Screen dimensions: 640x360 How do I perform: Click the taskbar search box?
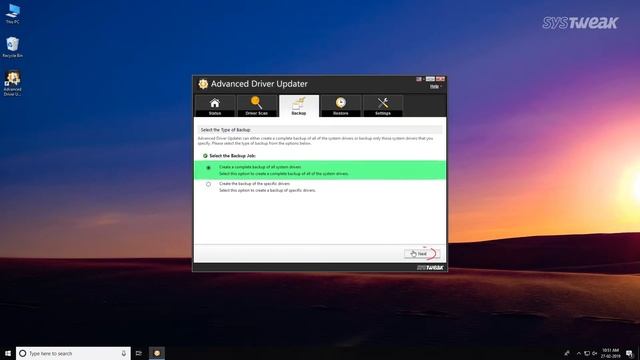coord(73,353)
